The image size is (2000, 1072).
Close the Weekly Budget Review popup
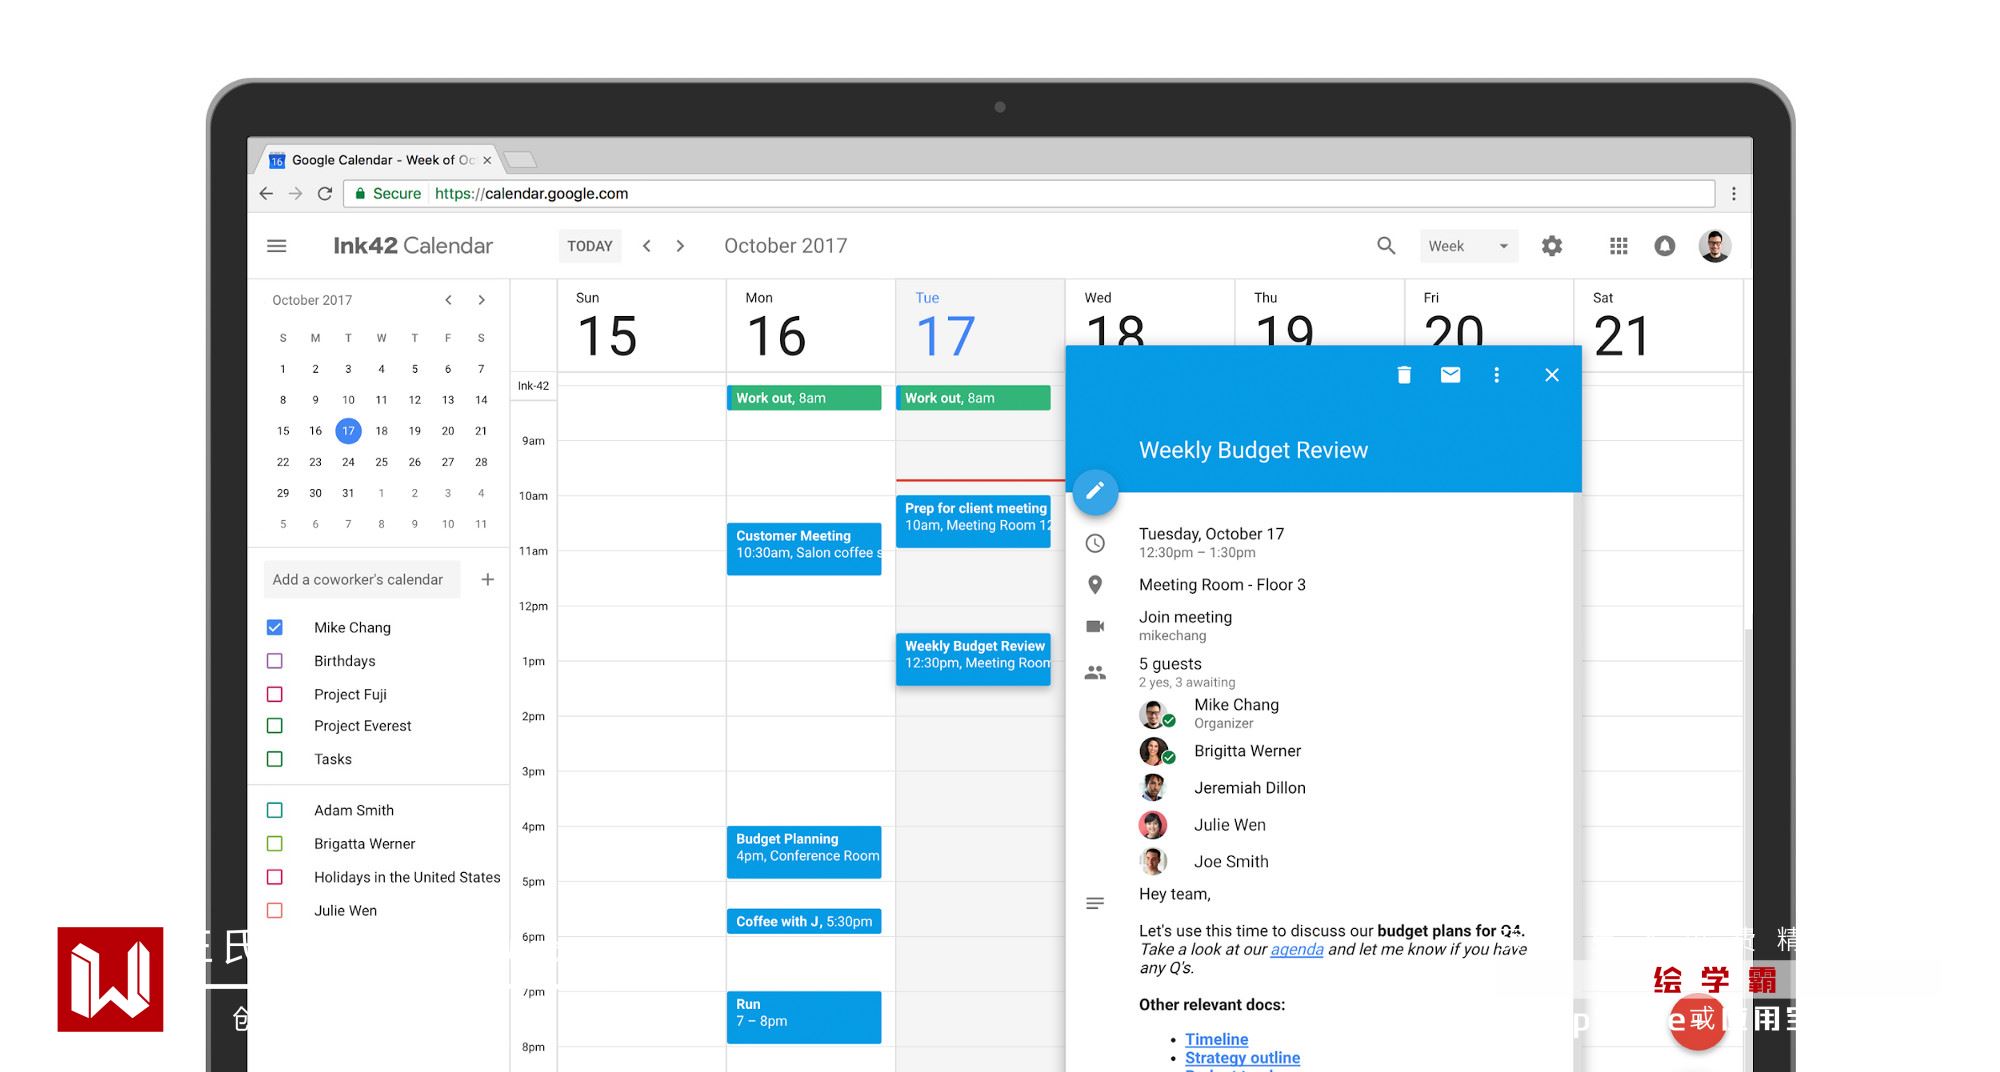1552,375
